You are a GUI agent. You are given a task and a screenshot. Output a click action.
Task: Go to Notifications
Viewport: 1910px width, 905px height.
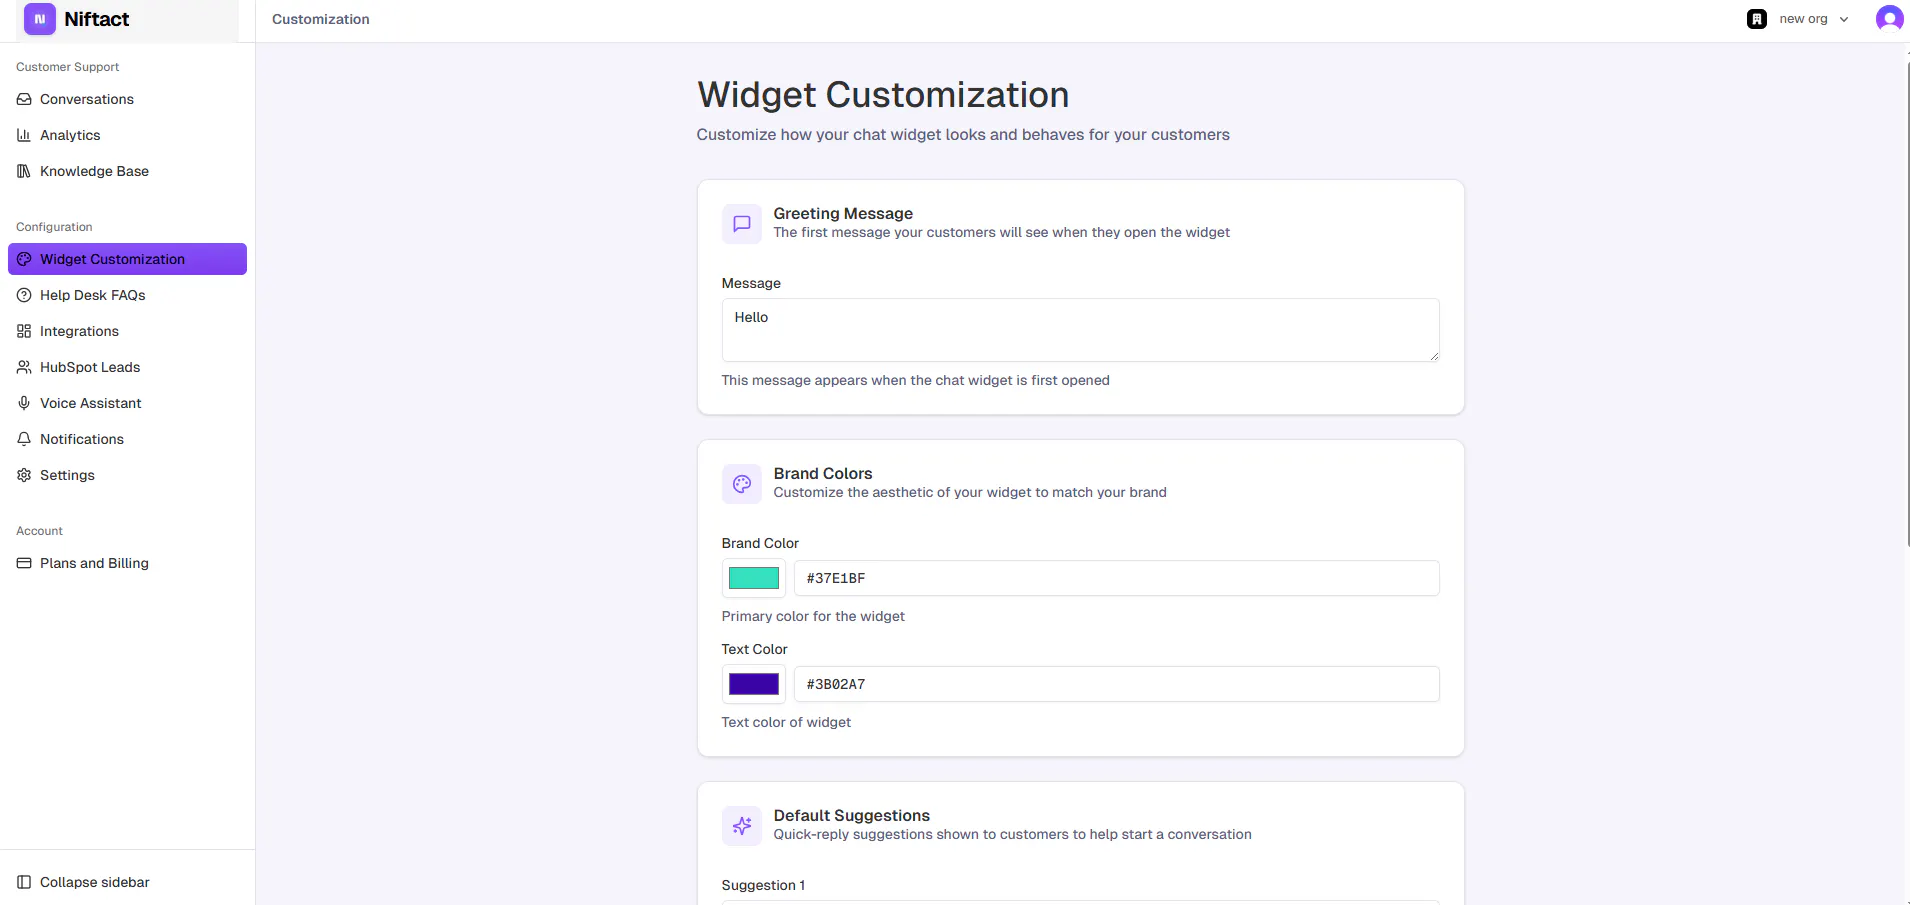tap(127, 439)
